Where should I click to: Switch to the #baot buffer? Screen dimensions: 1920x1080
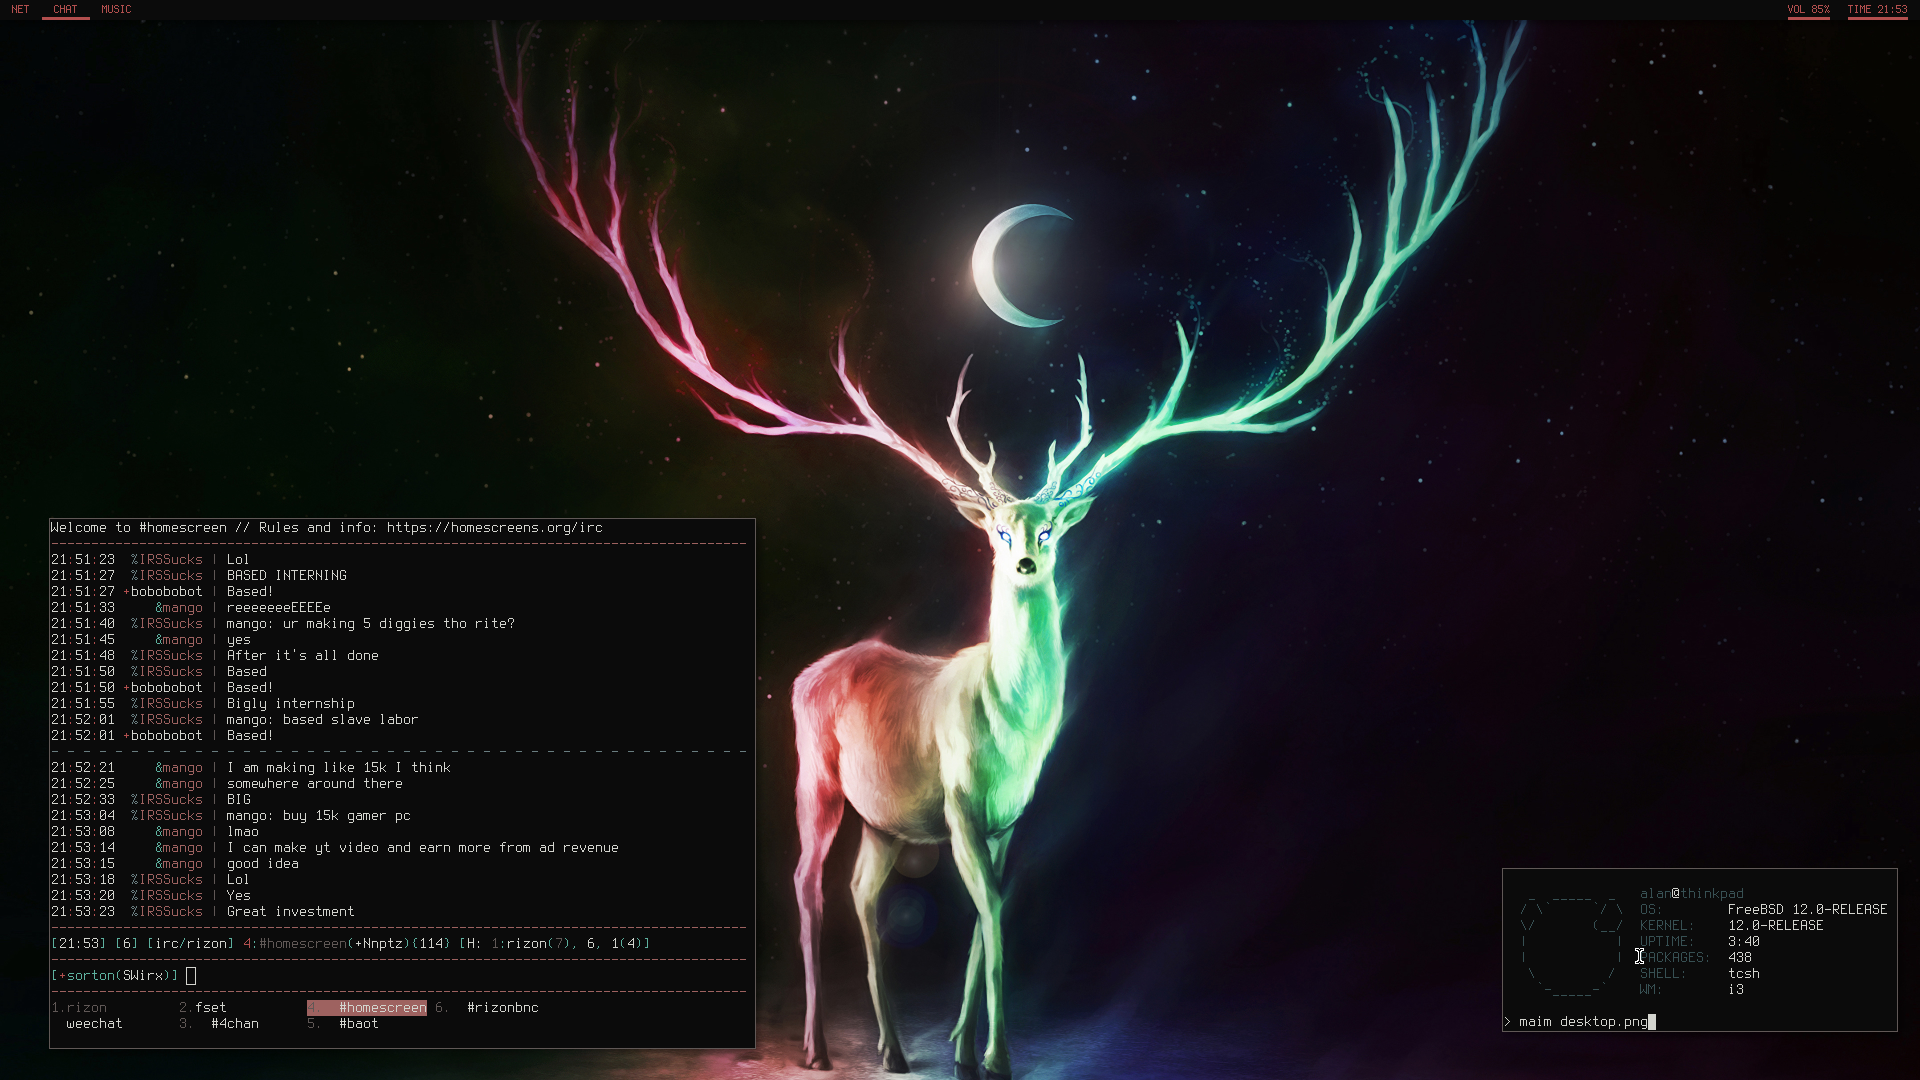coord(359,1023)
